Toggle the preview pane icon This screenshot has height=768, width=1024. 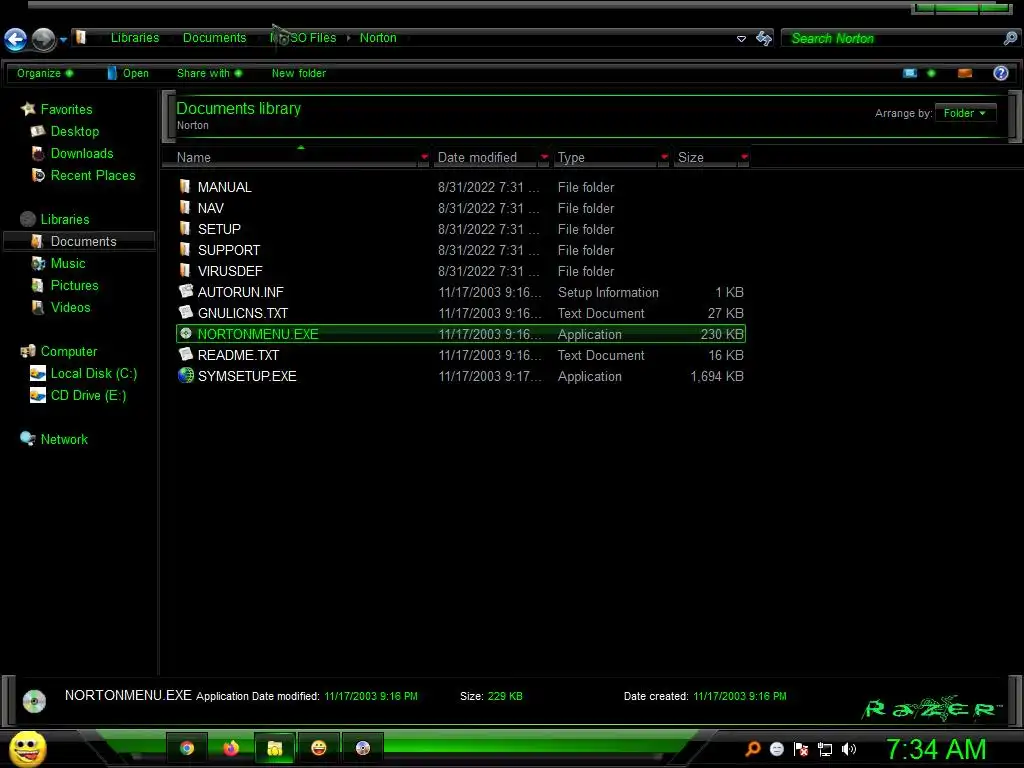pos(965,73)
